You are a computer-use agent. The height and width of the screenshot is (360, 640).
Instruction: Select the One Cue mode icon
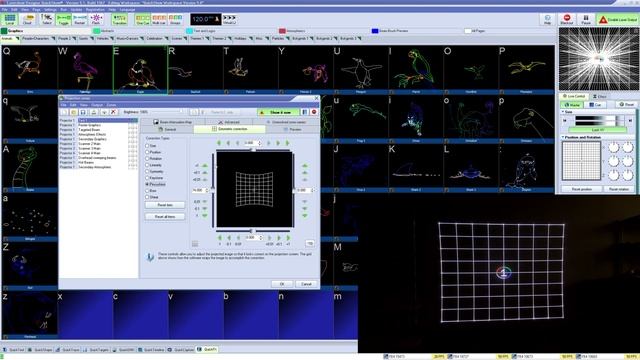(x=142, y=19)
